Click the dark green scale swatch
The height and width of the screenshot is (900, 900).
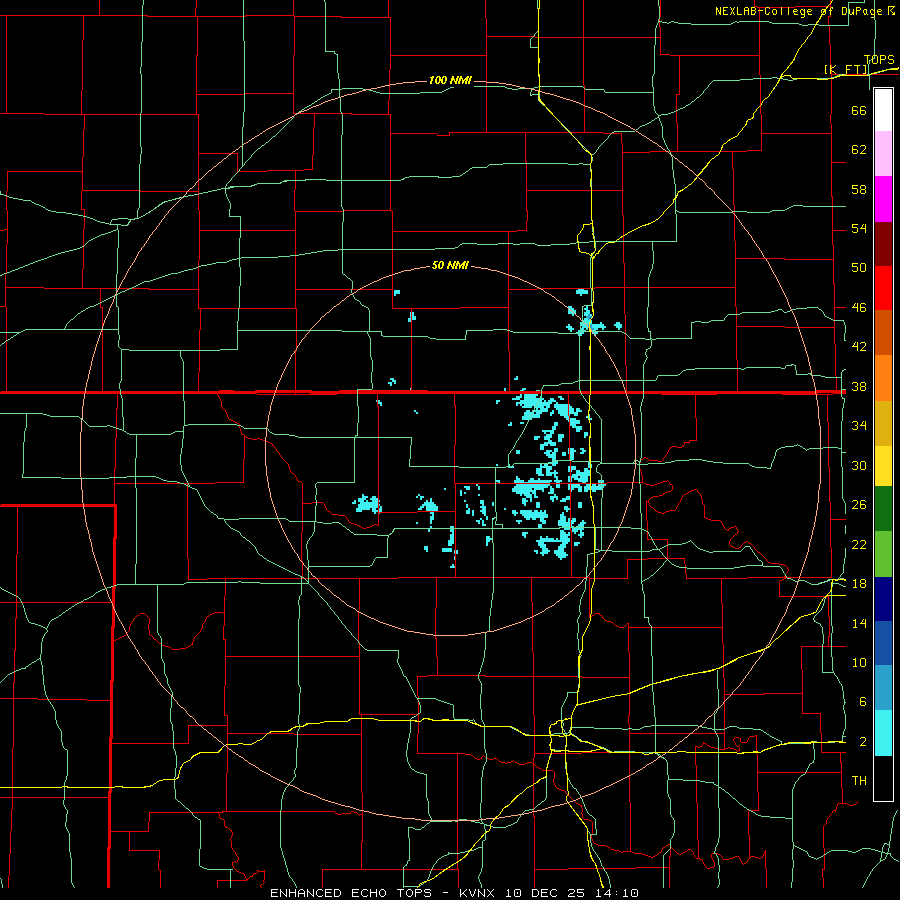pos(883,509)
